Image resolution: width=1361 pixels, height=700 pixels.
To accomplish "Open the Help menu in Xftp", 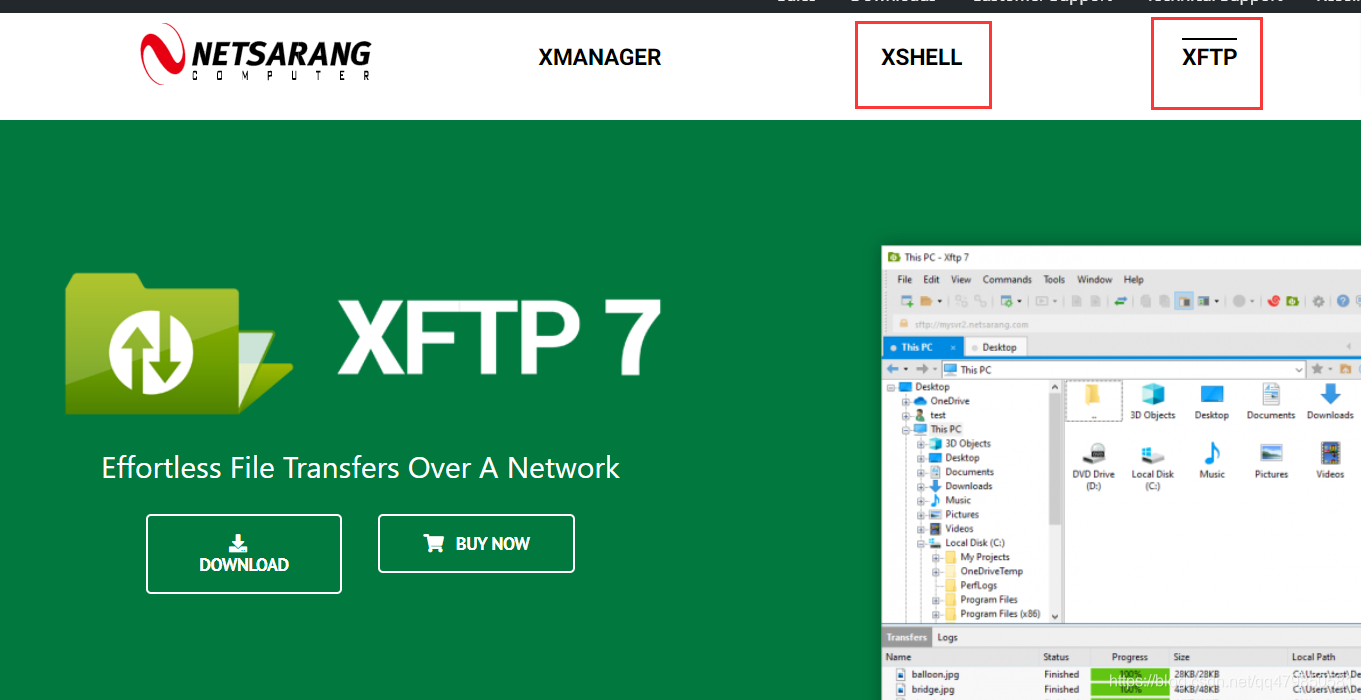I will tap(1133, 280).
